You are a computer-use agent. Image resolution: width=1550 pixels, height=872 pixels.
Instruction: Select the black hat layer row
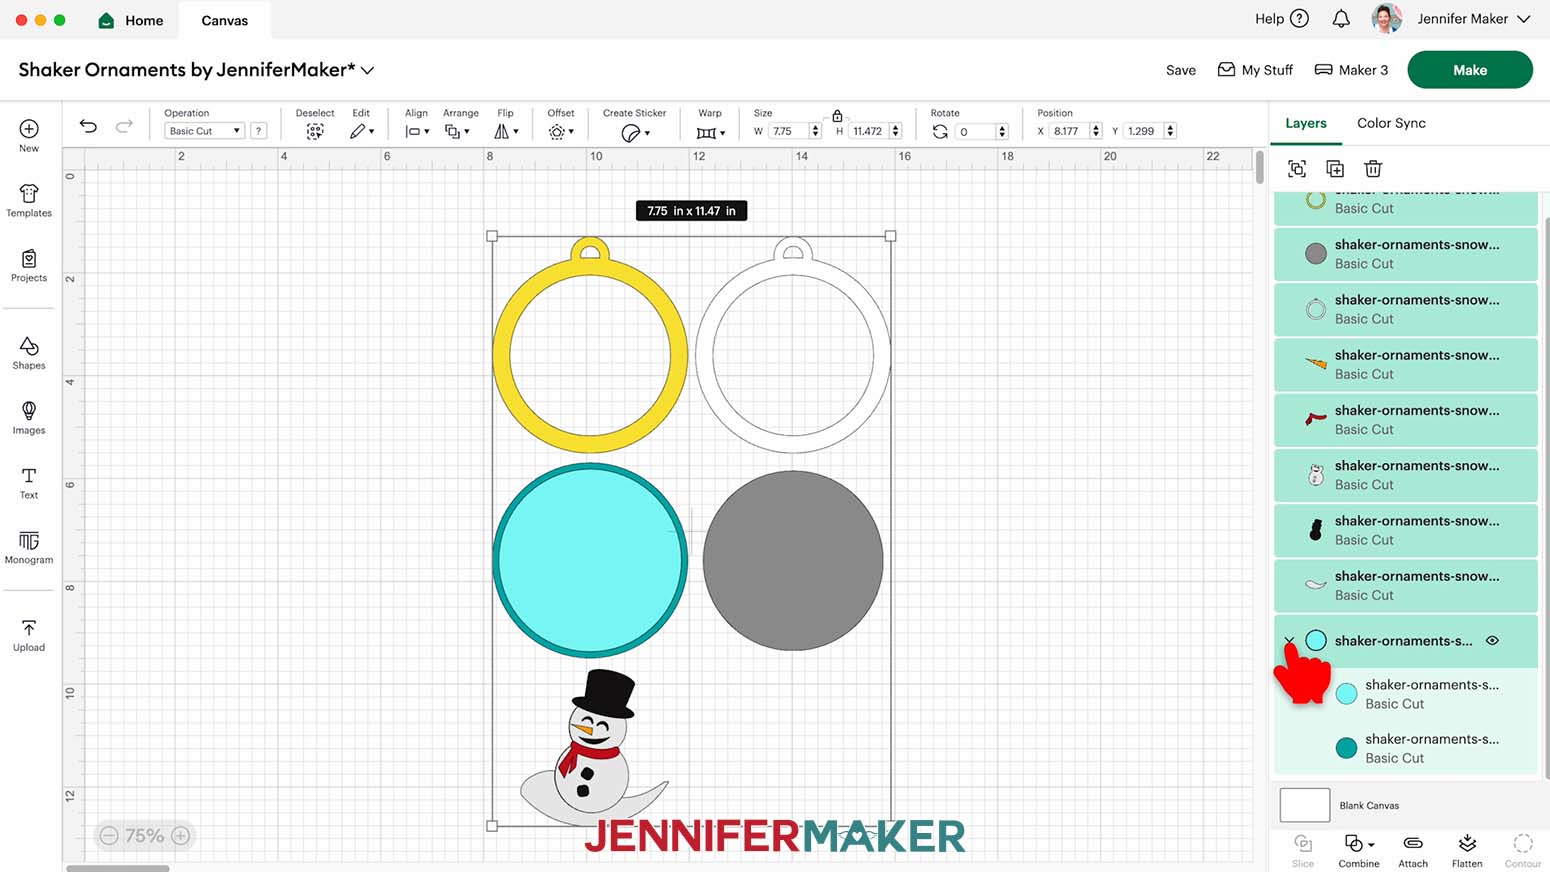(x=1405, y=530)
